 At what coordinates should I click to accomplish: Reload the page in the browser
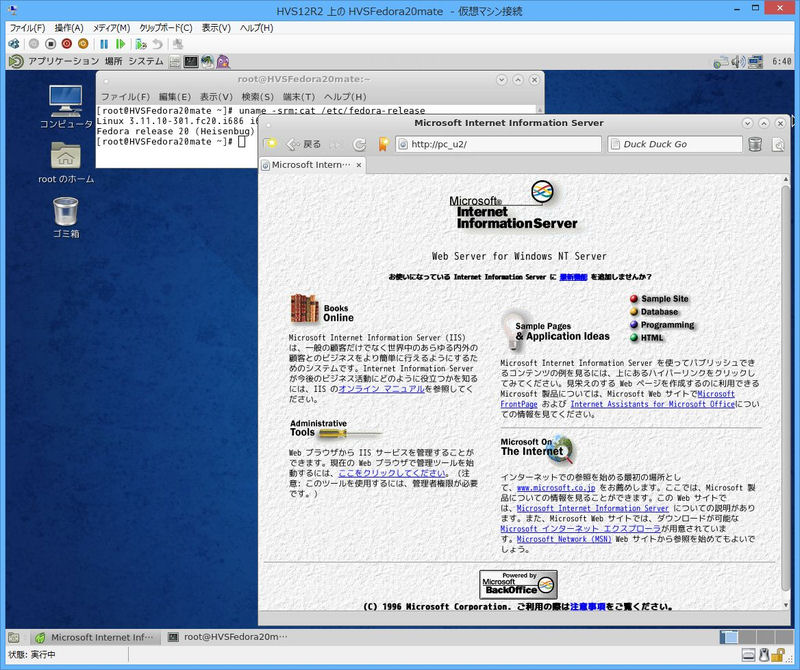pyautogui.click(x=360, y=144)
